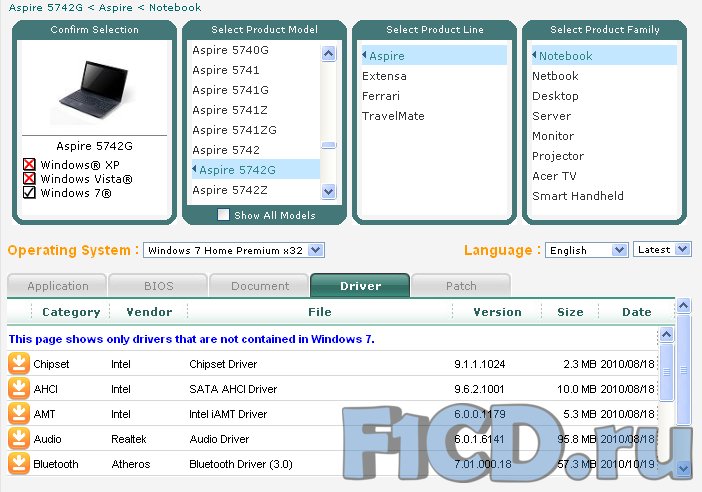Click the outer page scrollbar up arrow
This screenshot has width=702, height=492.
tap(683, 306)
